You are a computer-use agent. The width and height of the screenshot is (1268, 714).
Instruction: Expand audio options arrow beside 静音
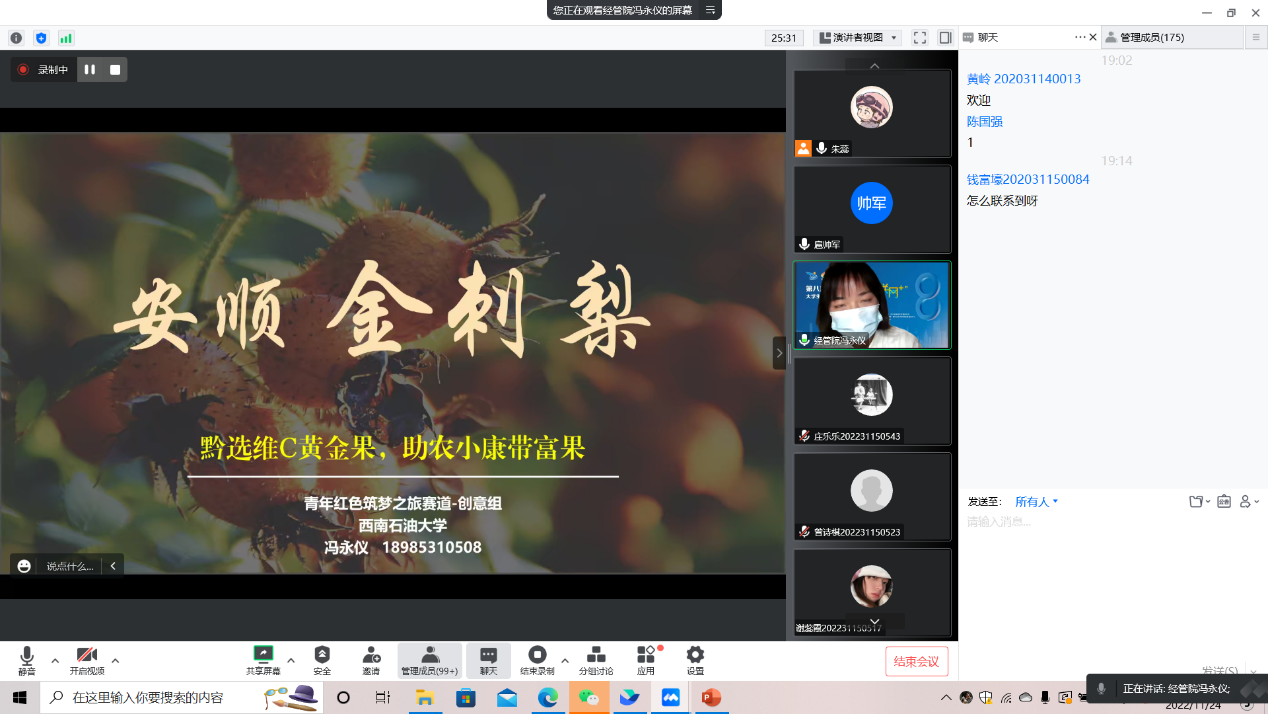point(55,661)
